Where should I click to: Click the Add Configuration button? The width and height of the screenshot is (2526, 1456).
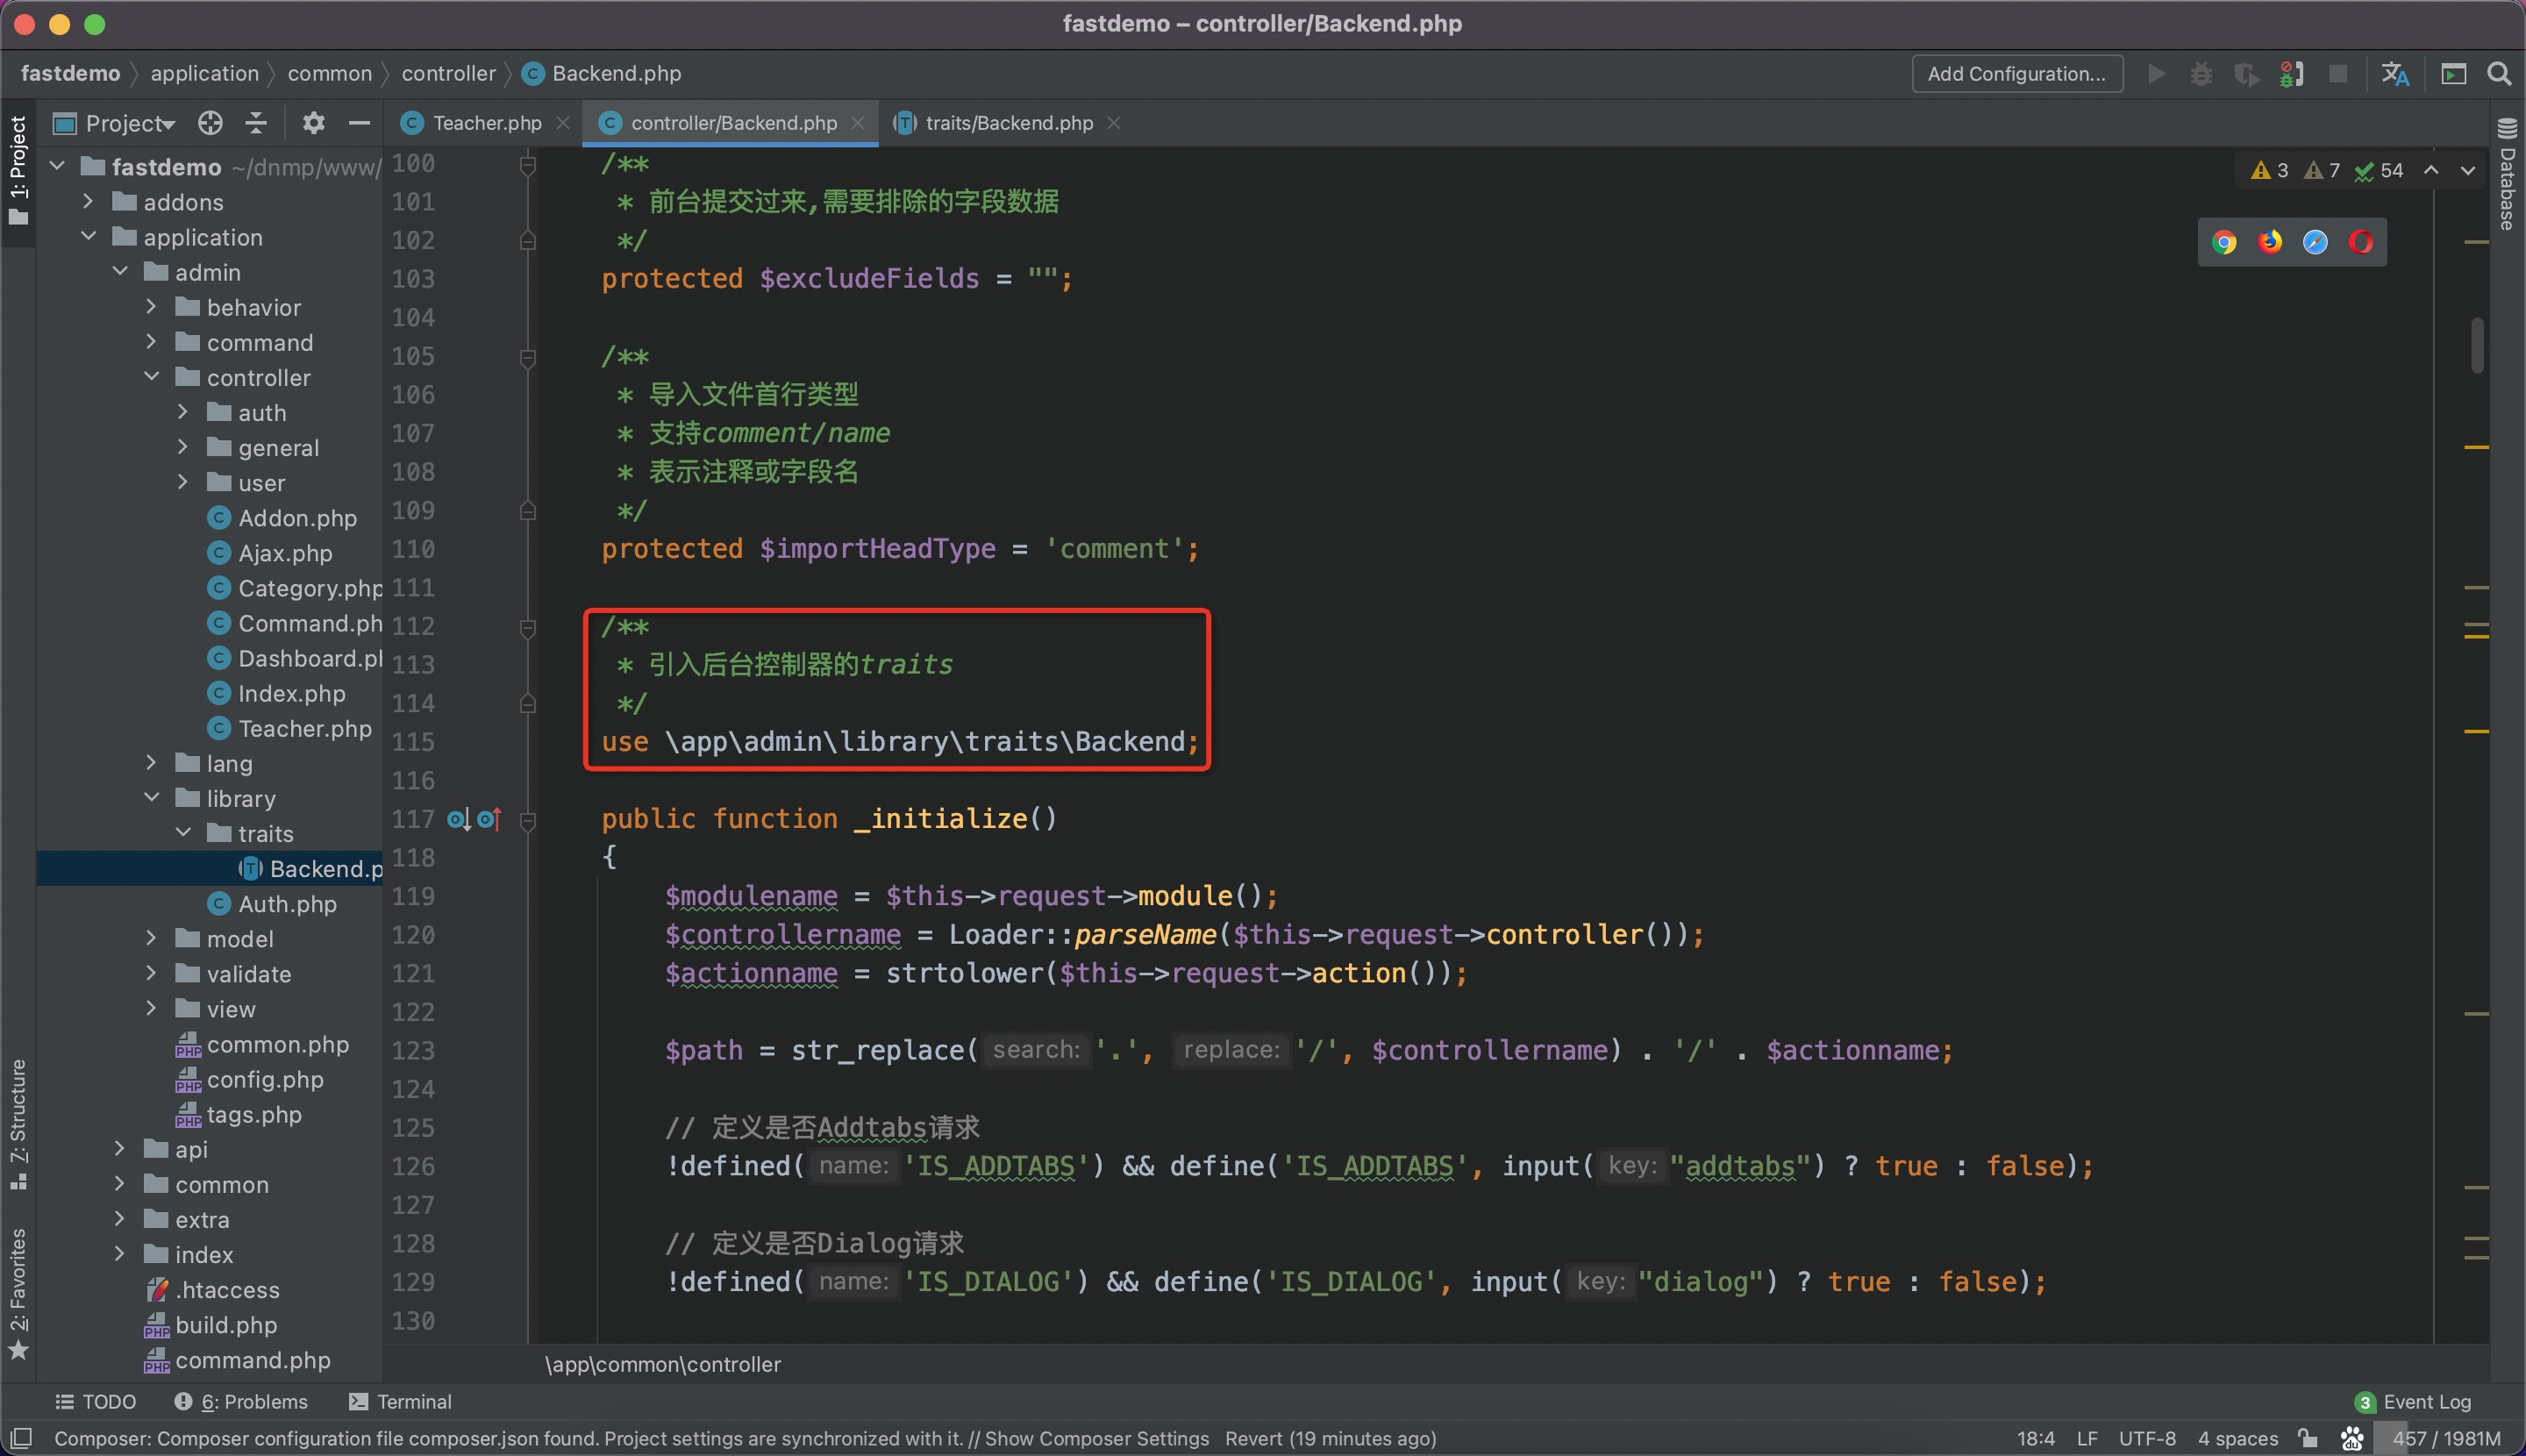click(x=2016, y=74)
